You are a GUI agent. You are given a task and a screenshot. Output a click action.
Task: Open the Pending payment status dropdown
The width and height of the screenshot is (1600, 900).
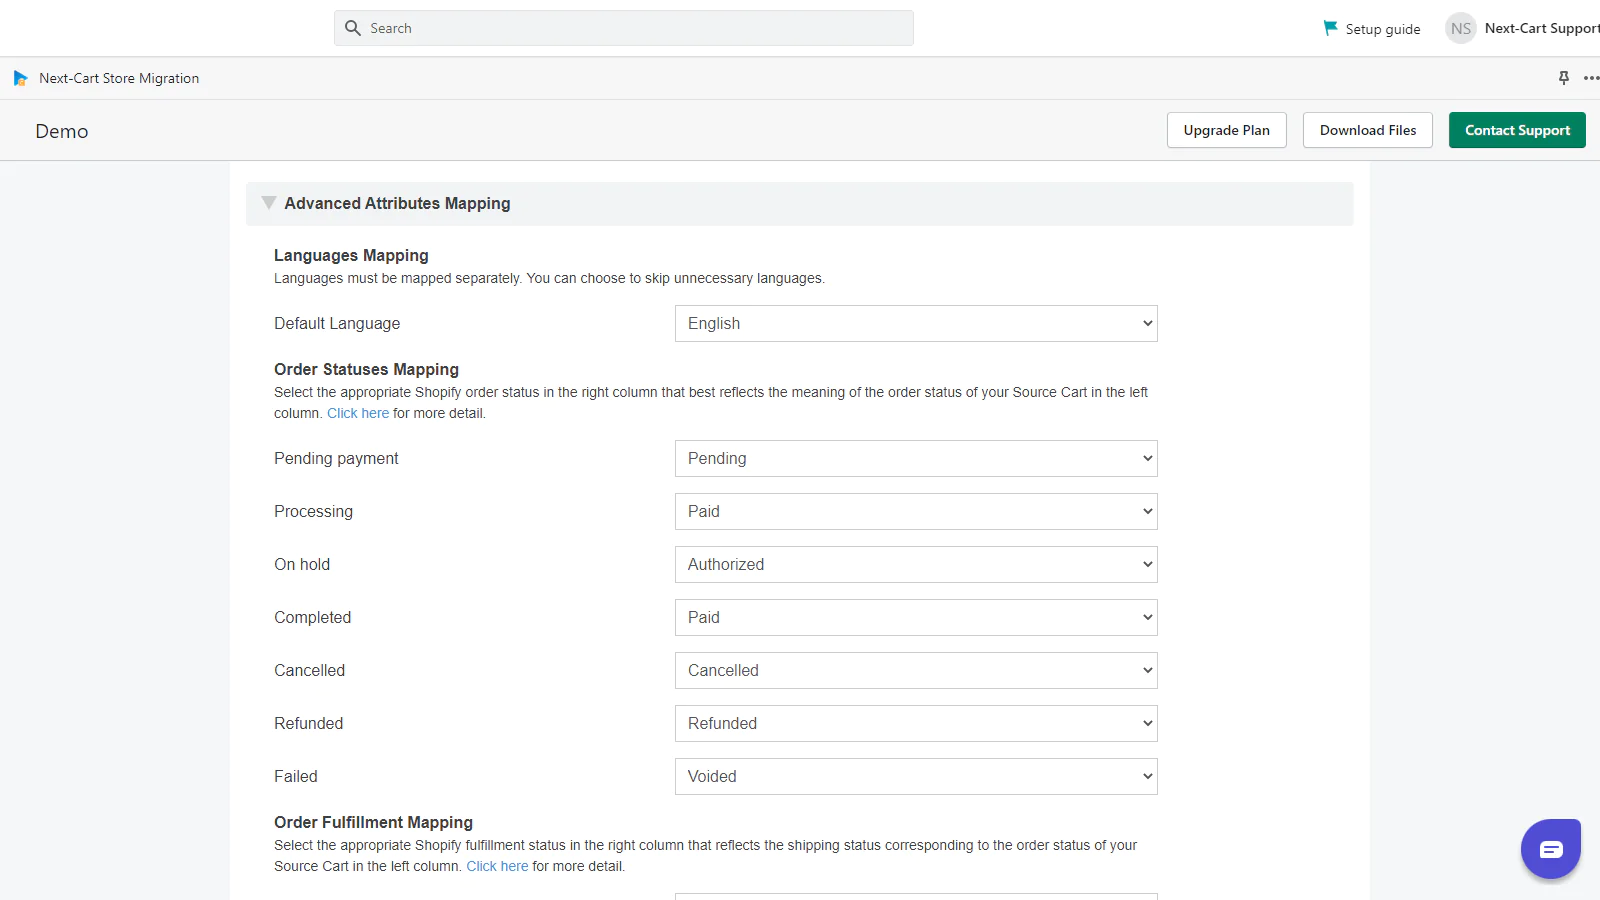point(915,459)
